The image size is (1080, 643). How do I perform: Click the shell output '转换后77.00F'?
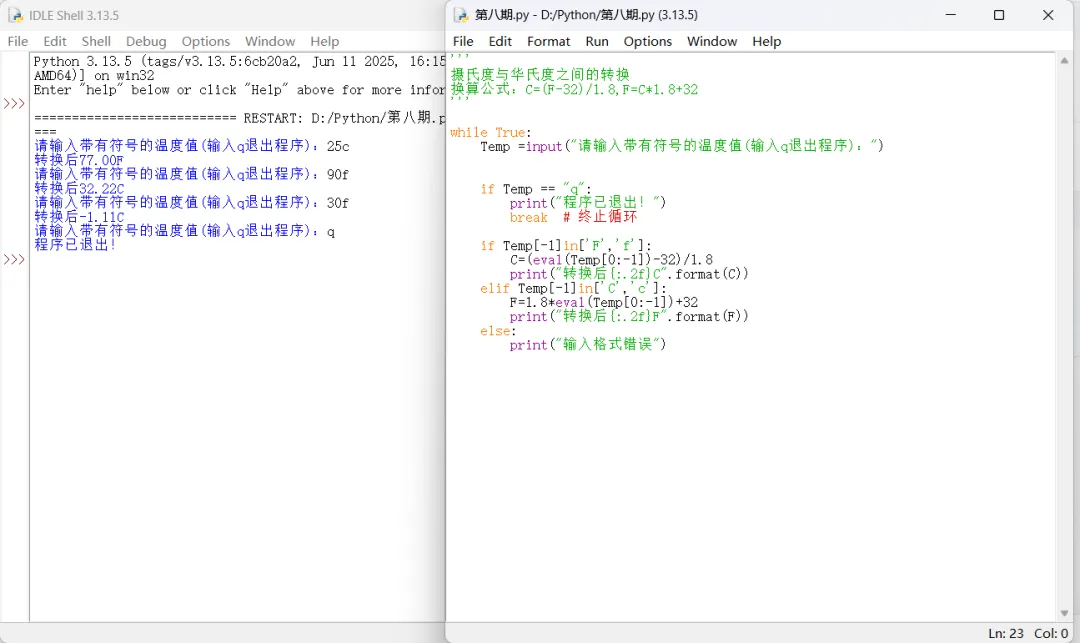pyautogui.click(x=79, y=160)
